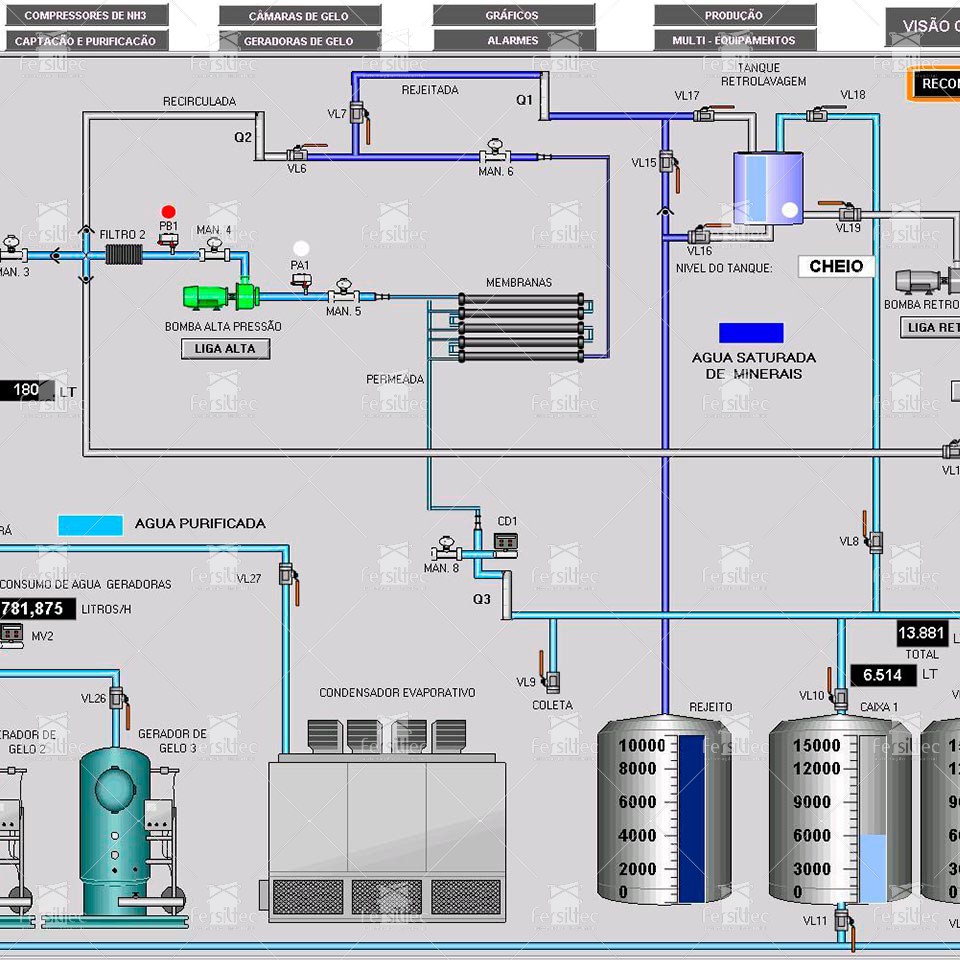Click the MAN. 6 pressure gauge
This screenshot has height=960, width=960.
click(x=495, y=152)
